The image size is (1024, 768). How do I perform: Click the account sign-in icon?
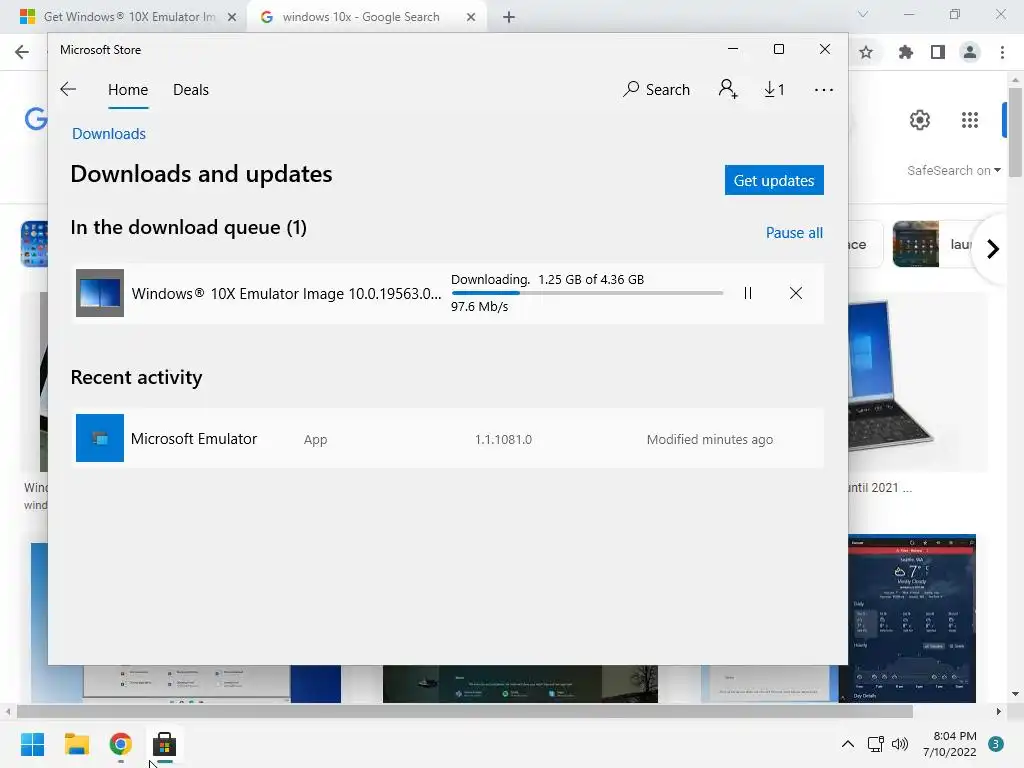pos(728,89)
